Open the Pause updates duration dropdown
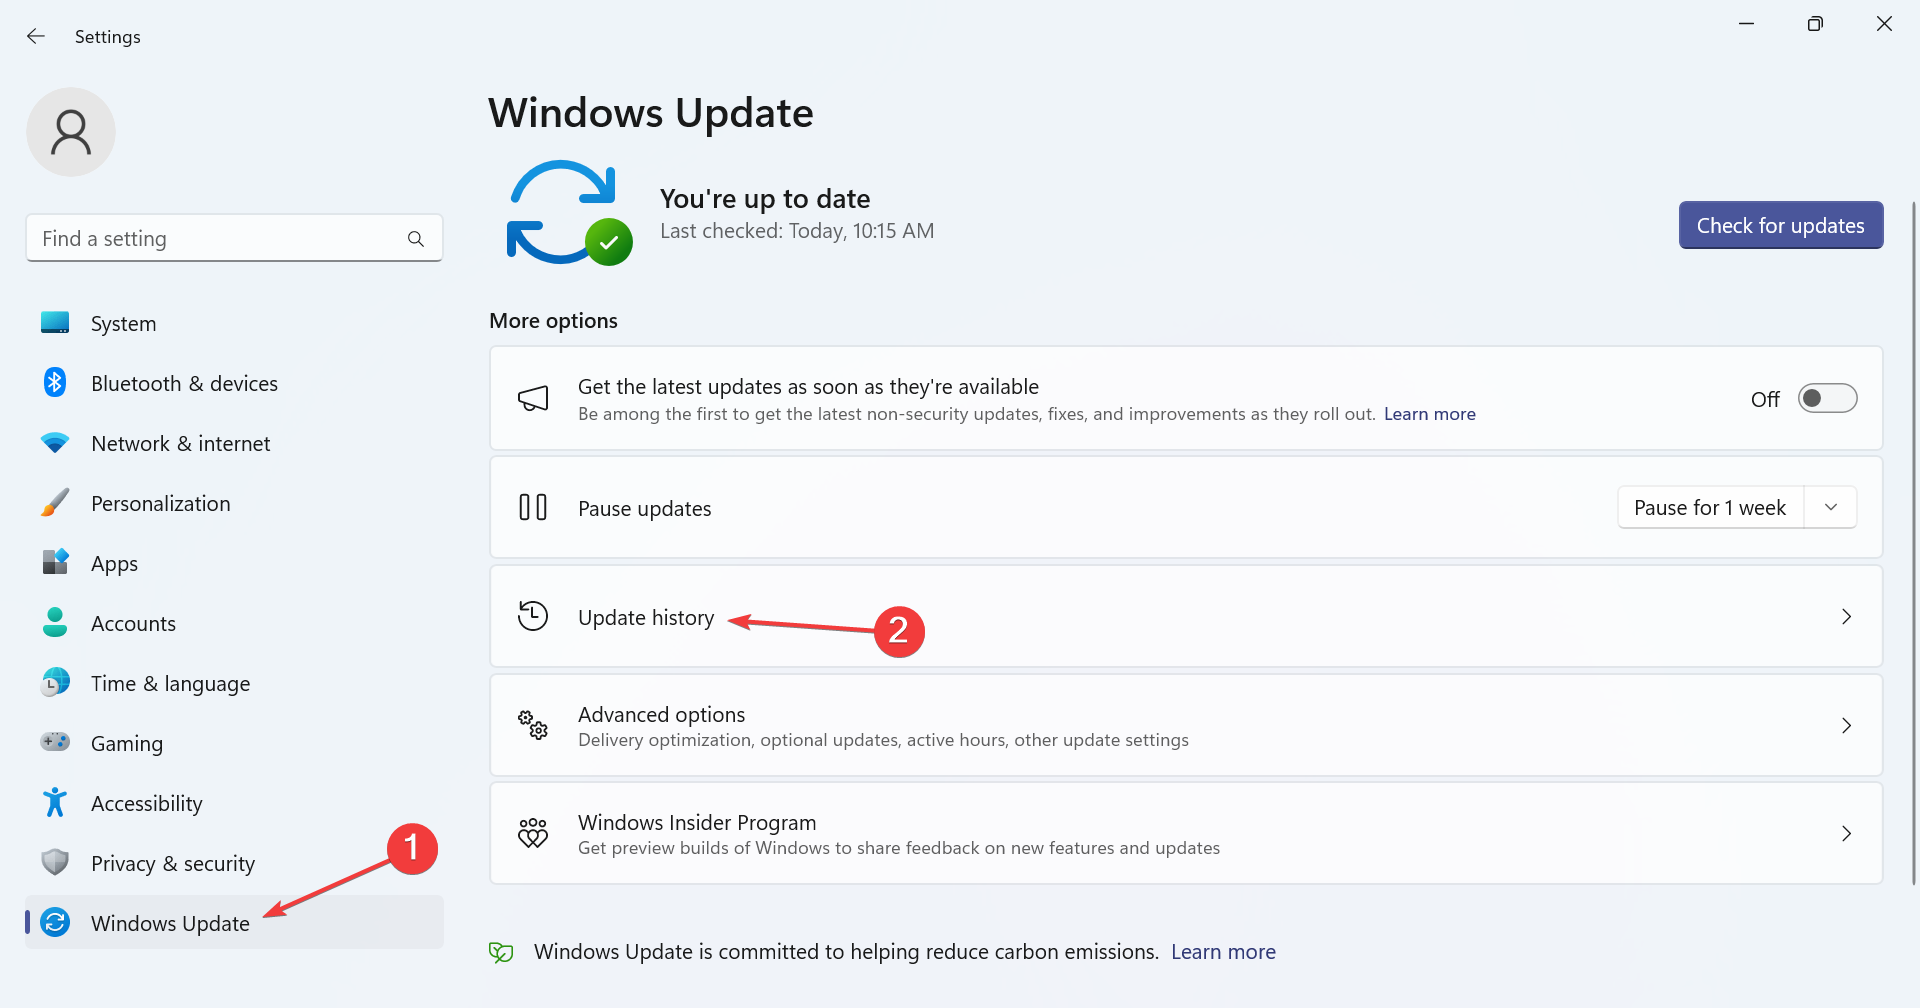Viewport: 1920px width, 1008px height. click(x=1831, y=507)
